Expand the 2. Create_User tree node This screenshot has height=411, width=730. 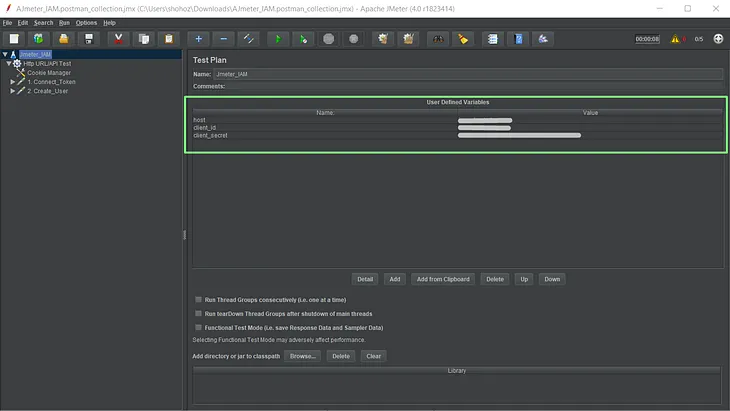[13, 91]
